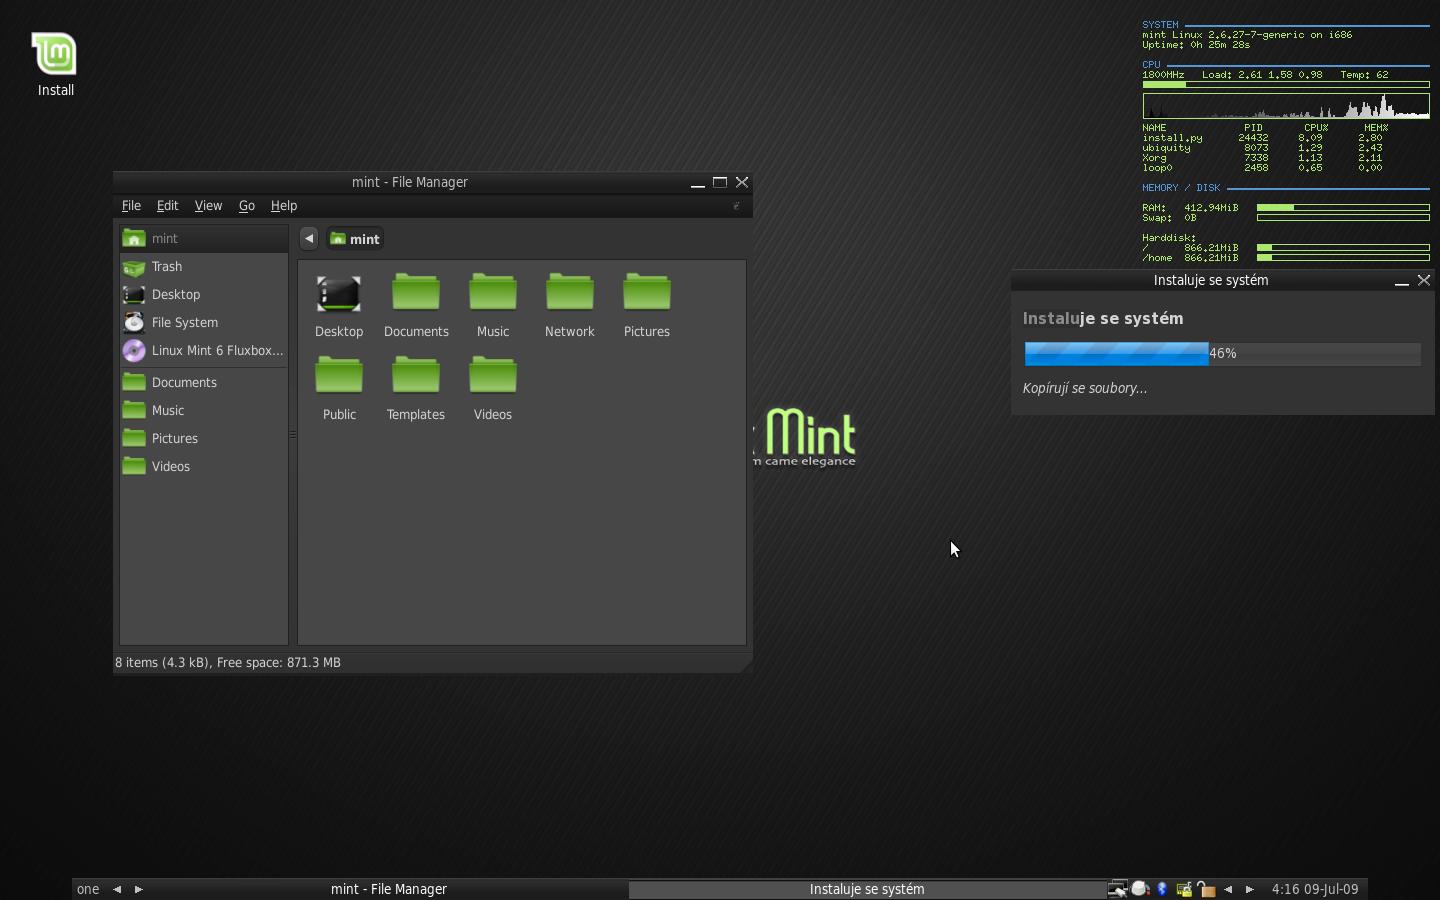Open the Help menu

click(x=284, y=206)
